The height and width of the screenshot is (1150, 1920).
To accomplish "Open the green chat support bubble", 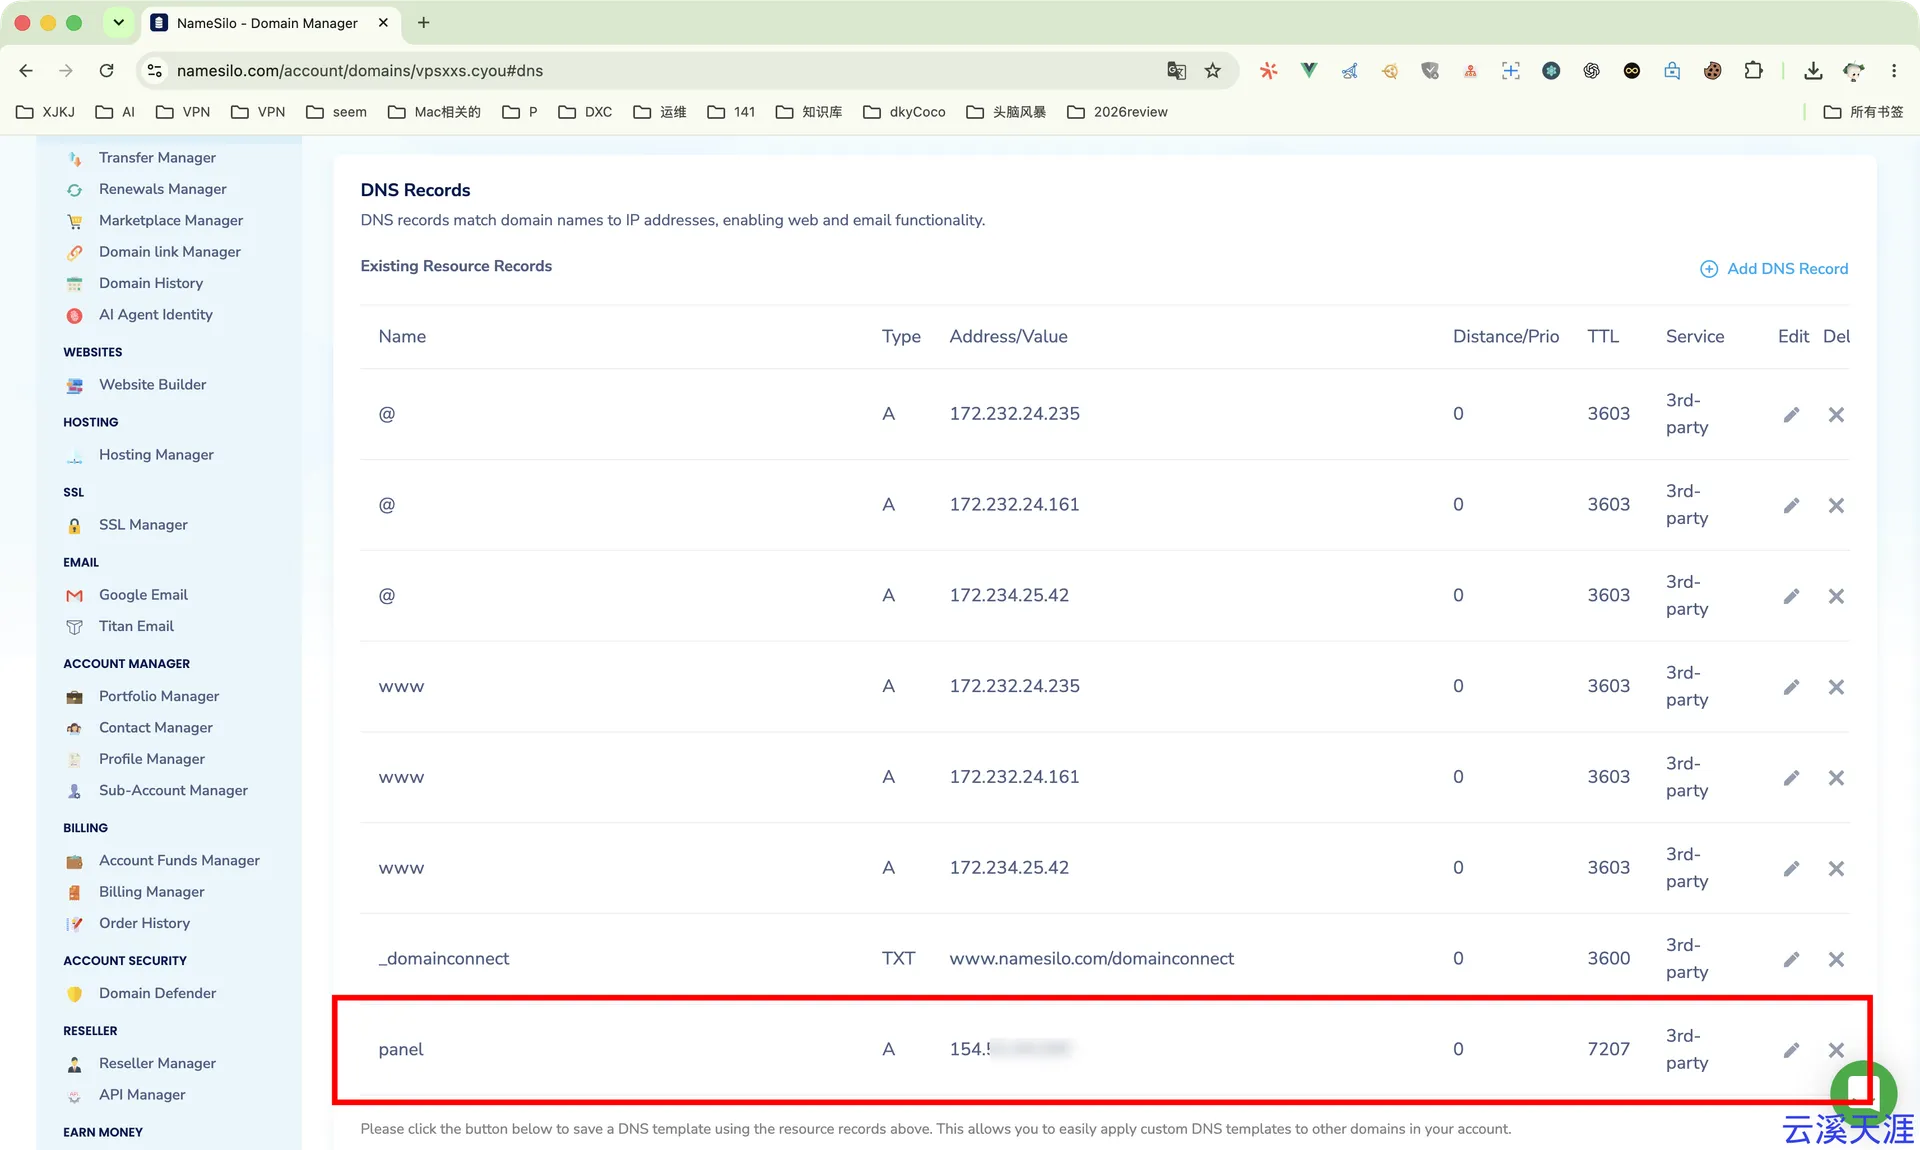I will click(x=1862, y=1092).
